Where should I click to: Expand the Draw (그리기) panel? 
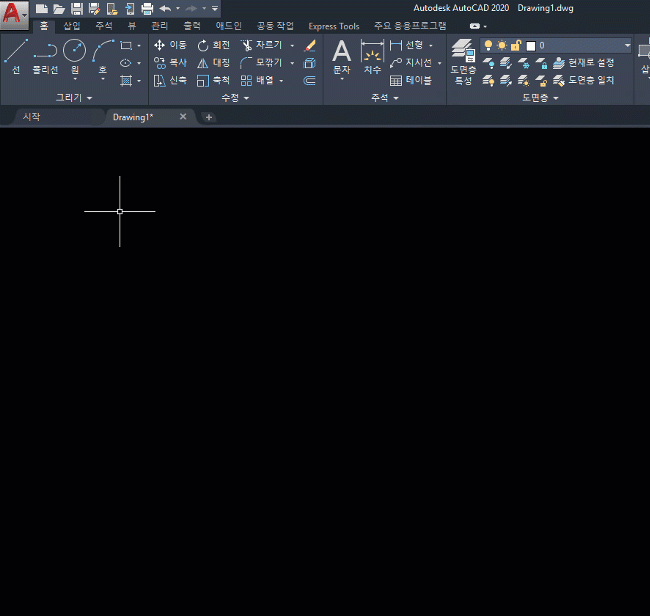74,98
